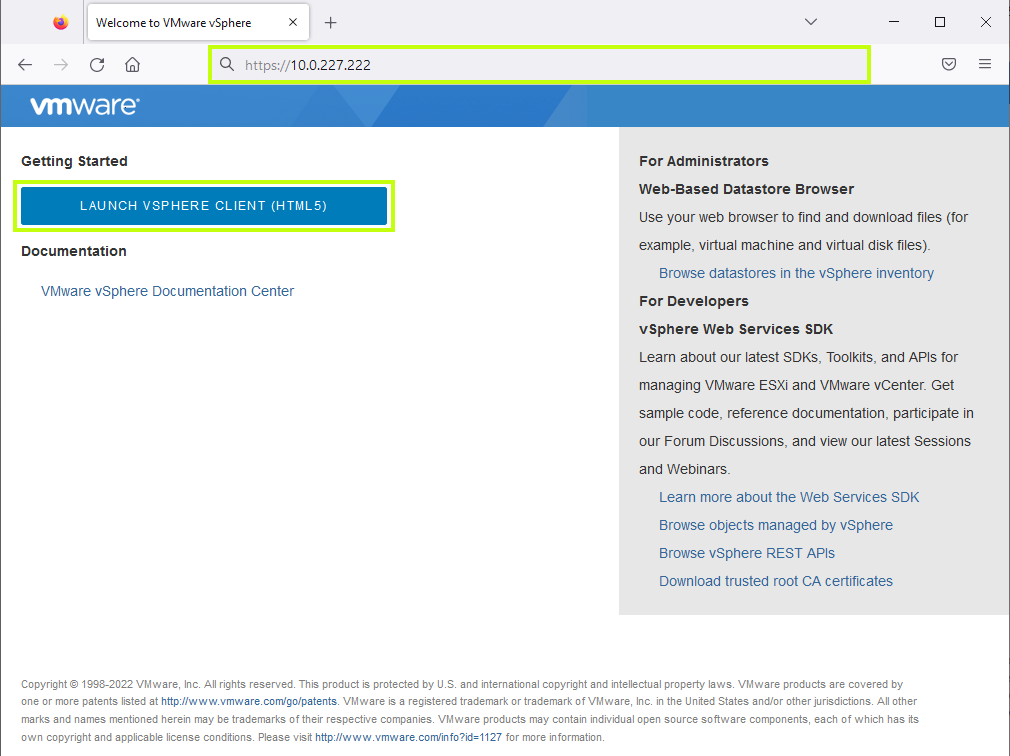Open a new browser tab

[330, 23]
